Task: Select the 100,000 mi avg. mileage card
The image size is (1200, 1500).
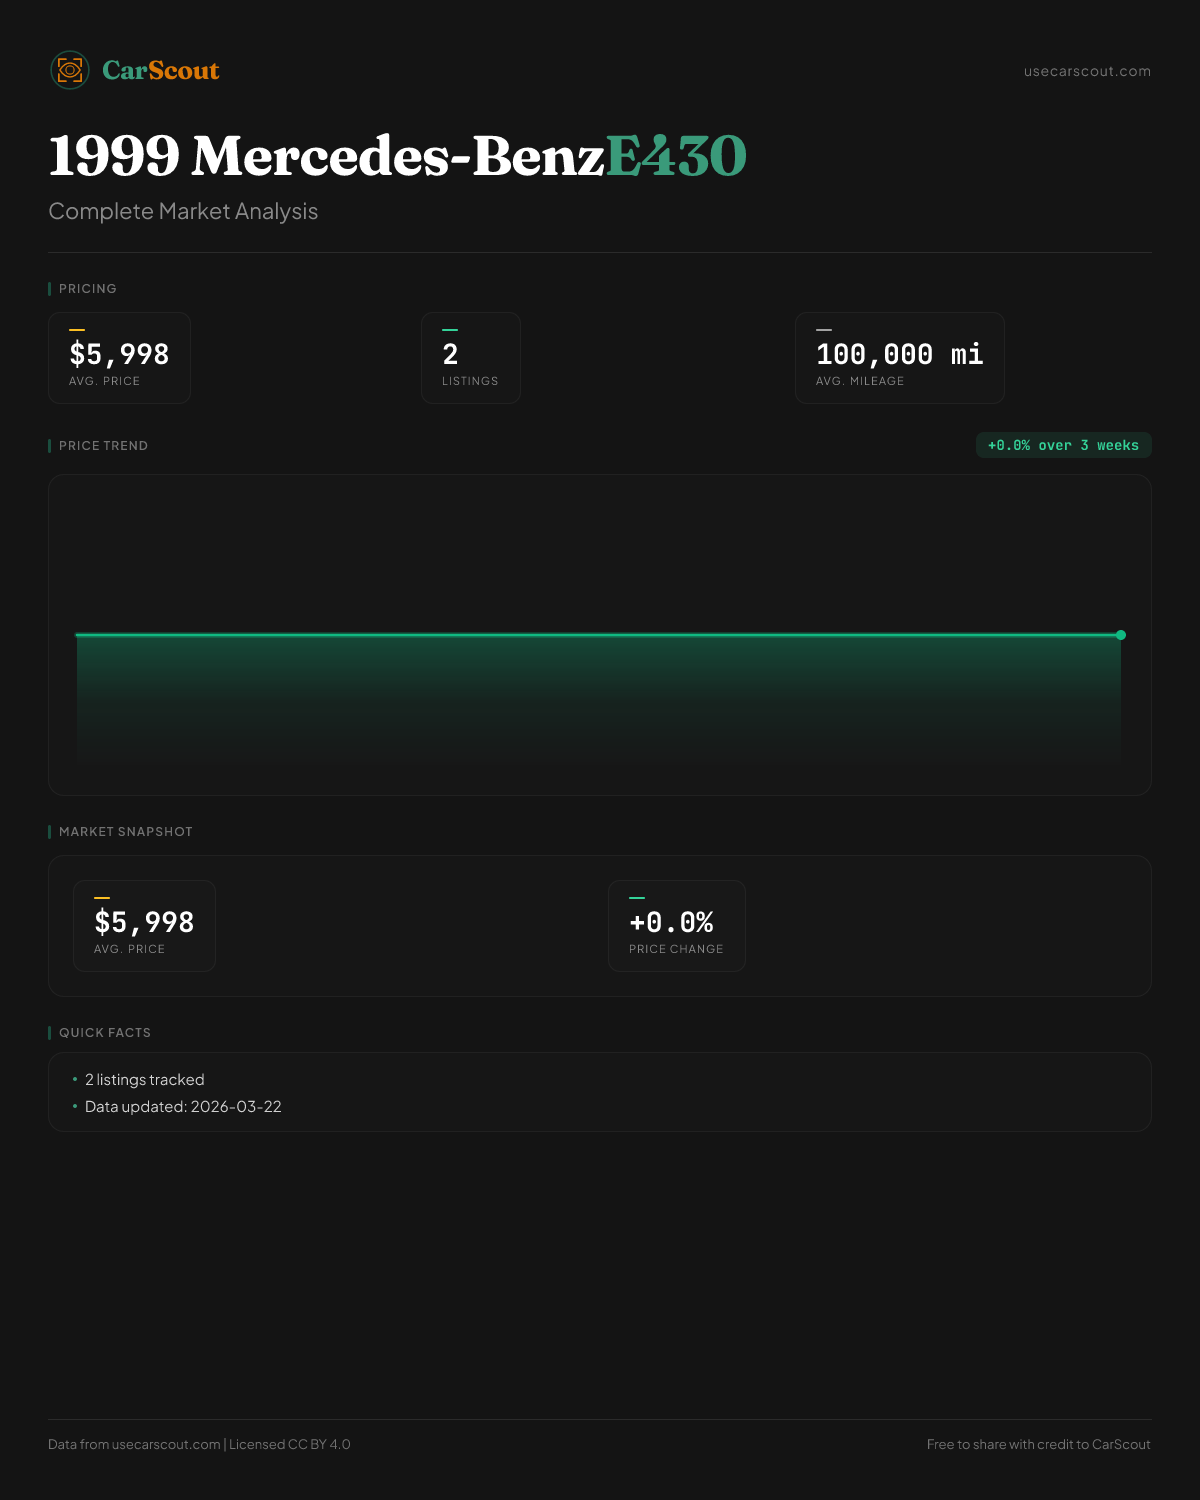Action: coord(899,358)
